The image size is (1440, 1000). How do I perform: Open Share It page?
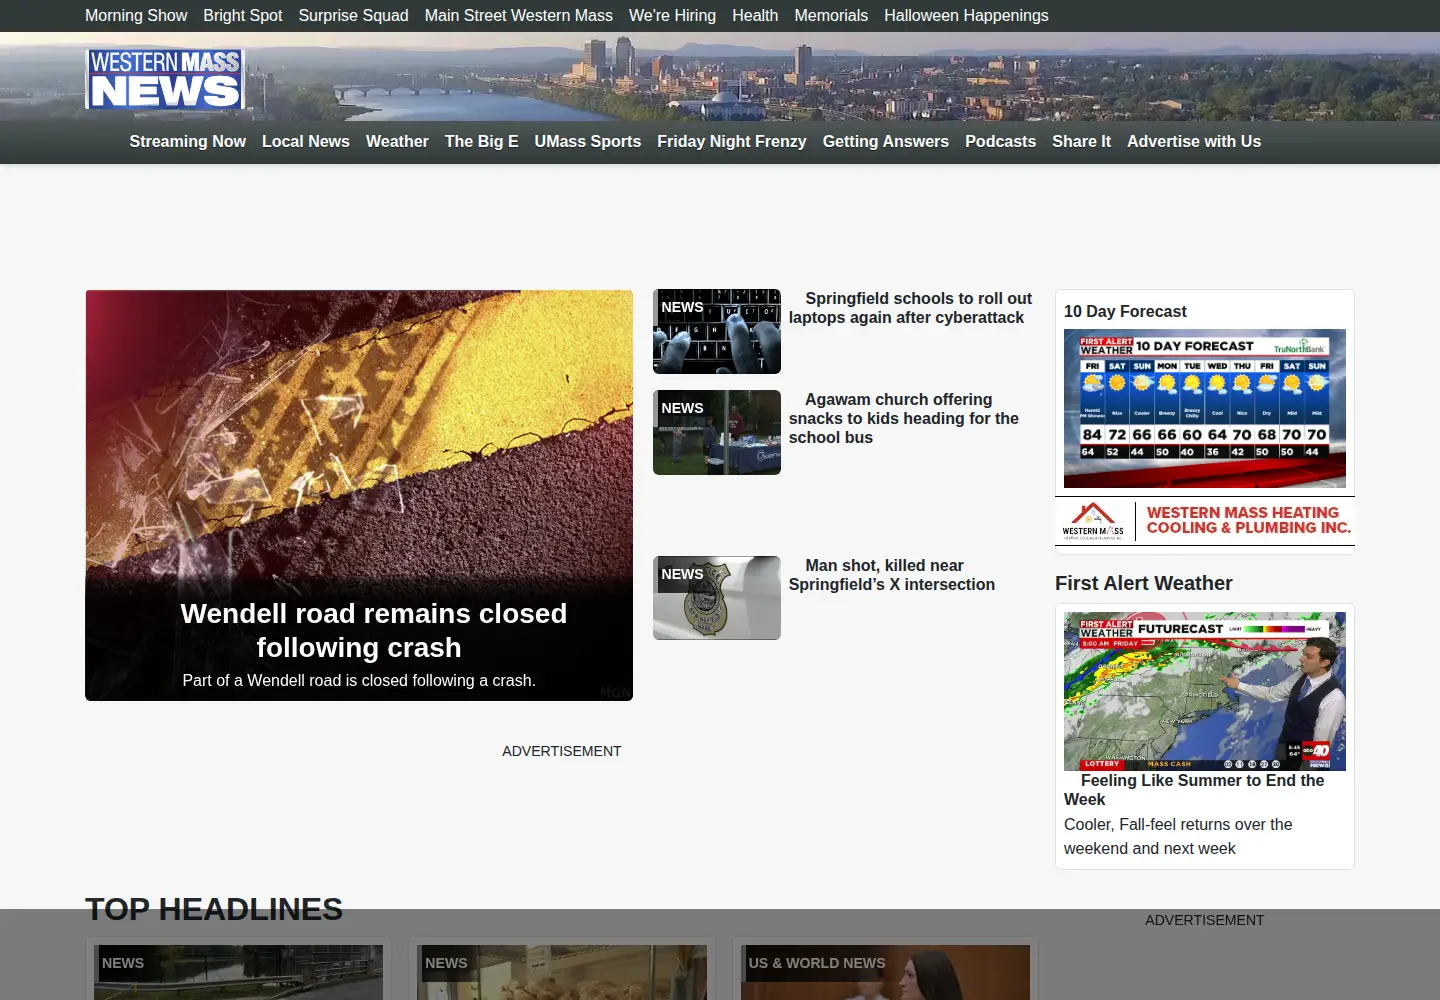pyautogui.click(x=1081, y=142)
